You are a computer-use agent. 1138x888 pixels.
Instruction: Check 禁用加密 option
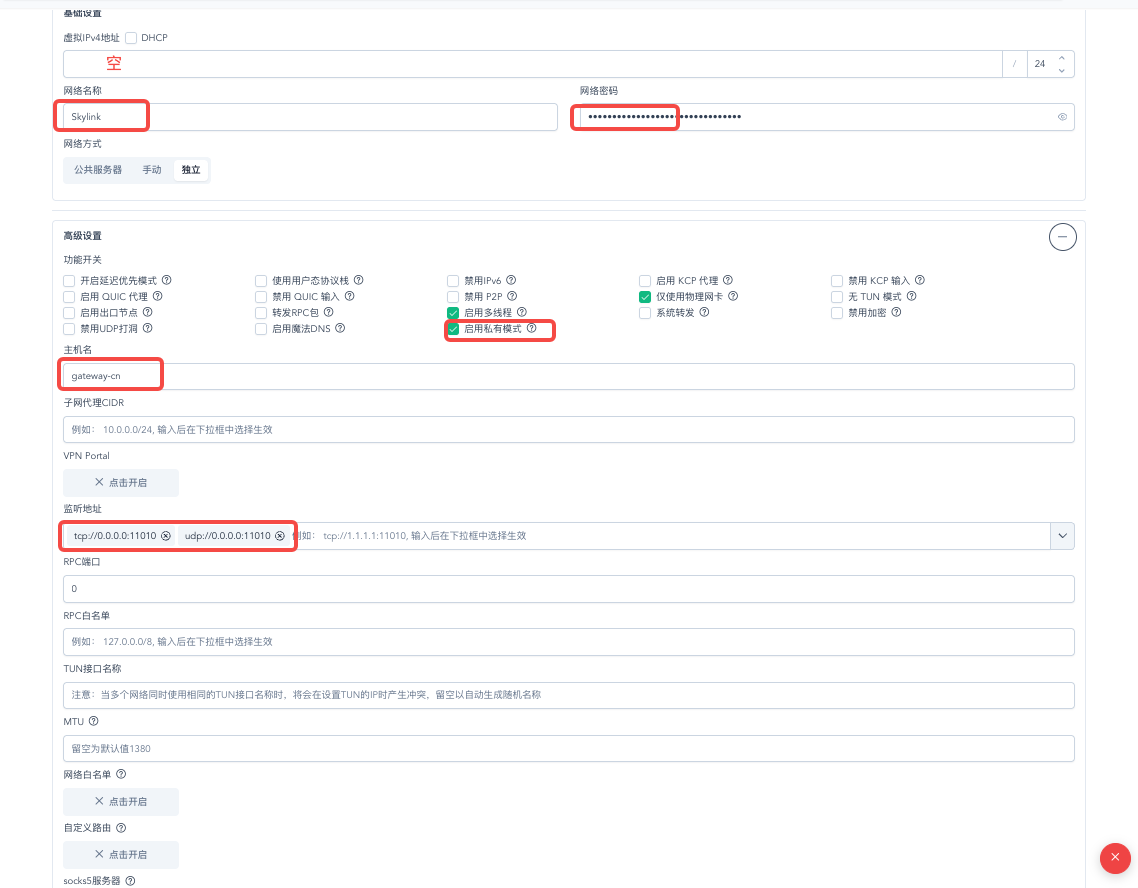837,313
